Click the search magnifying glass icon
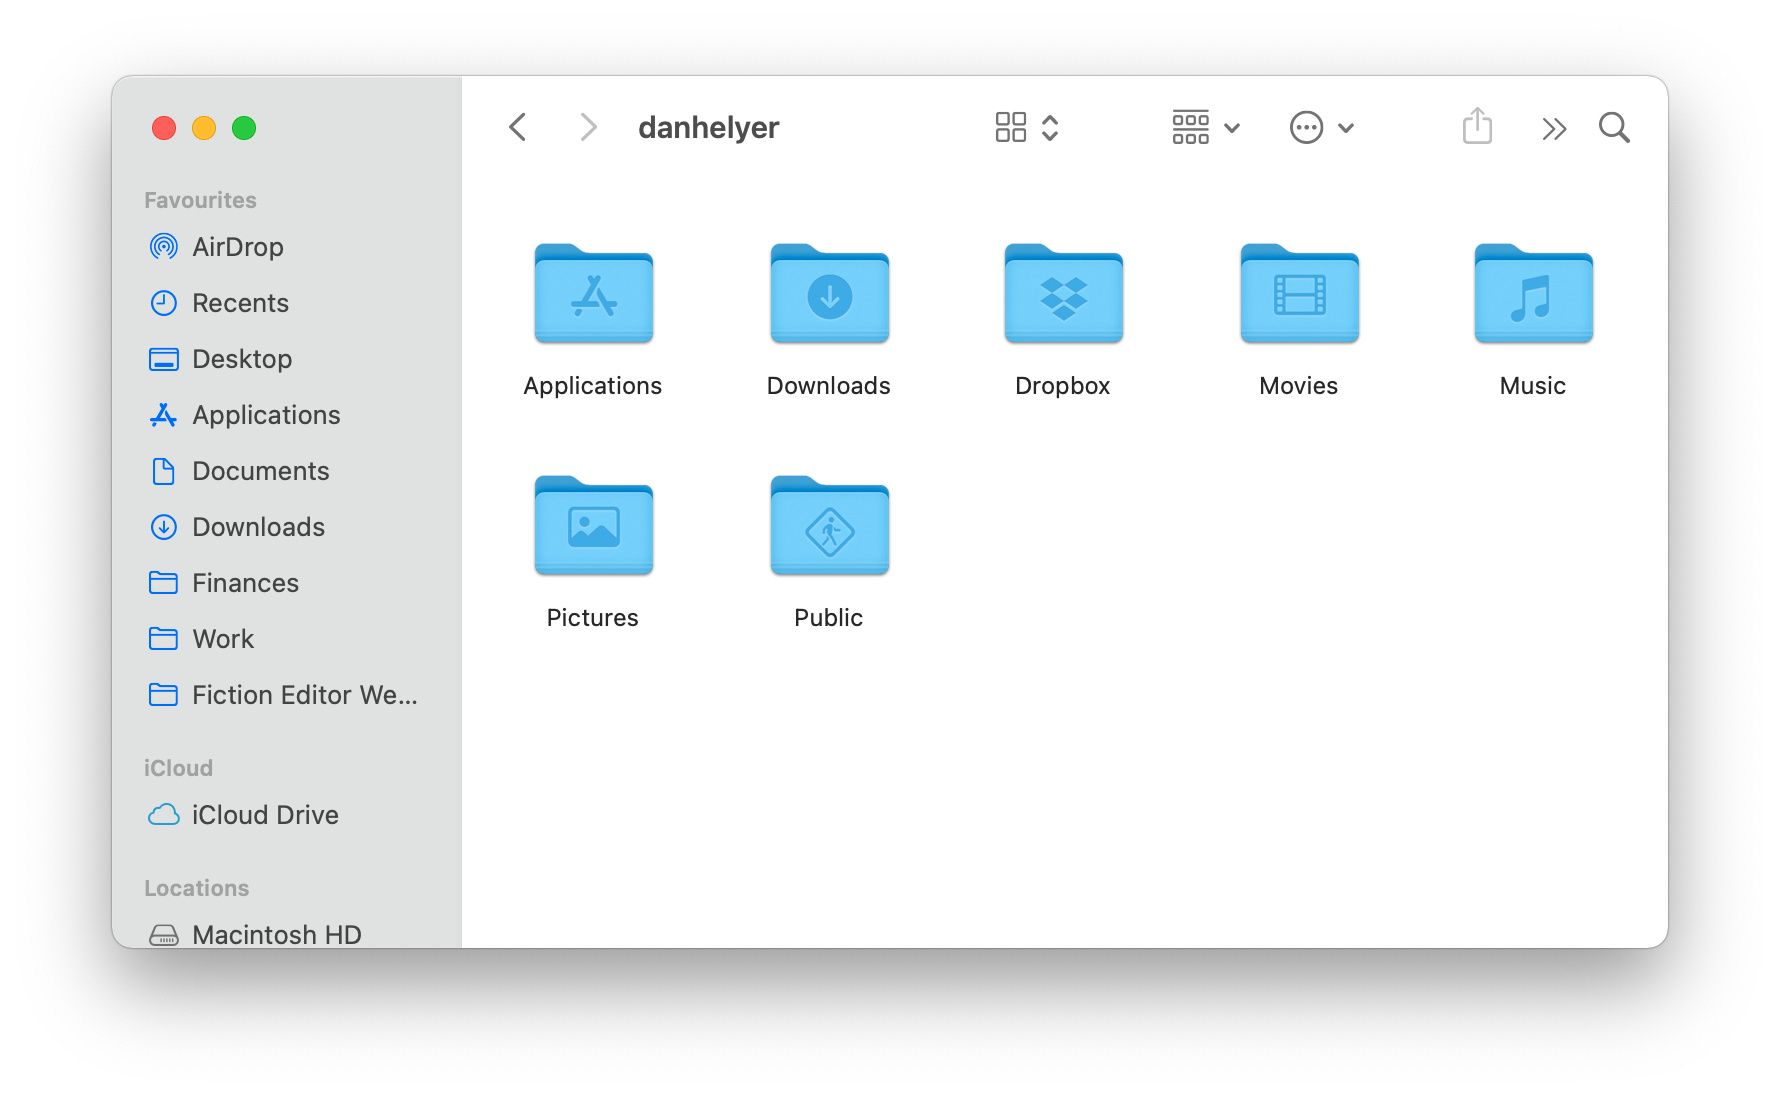 pos(1613,128)
